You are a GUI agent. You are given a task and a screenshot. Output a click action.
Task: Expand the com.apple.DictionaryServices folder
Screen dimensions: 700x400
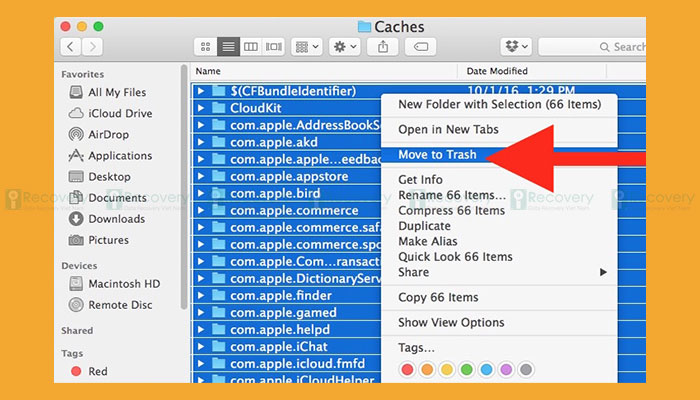(x=201, y=279)
